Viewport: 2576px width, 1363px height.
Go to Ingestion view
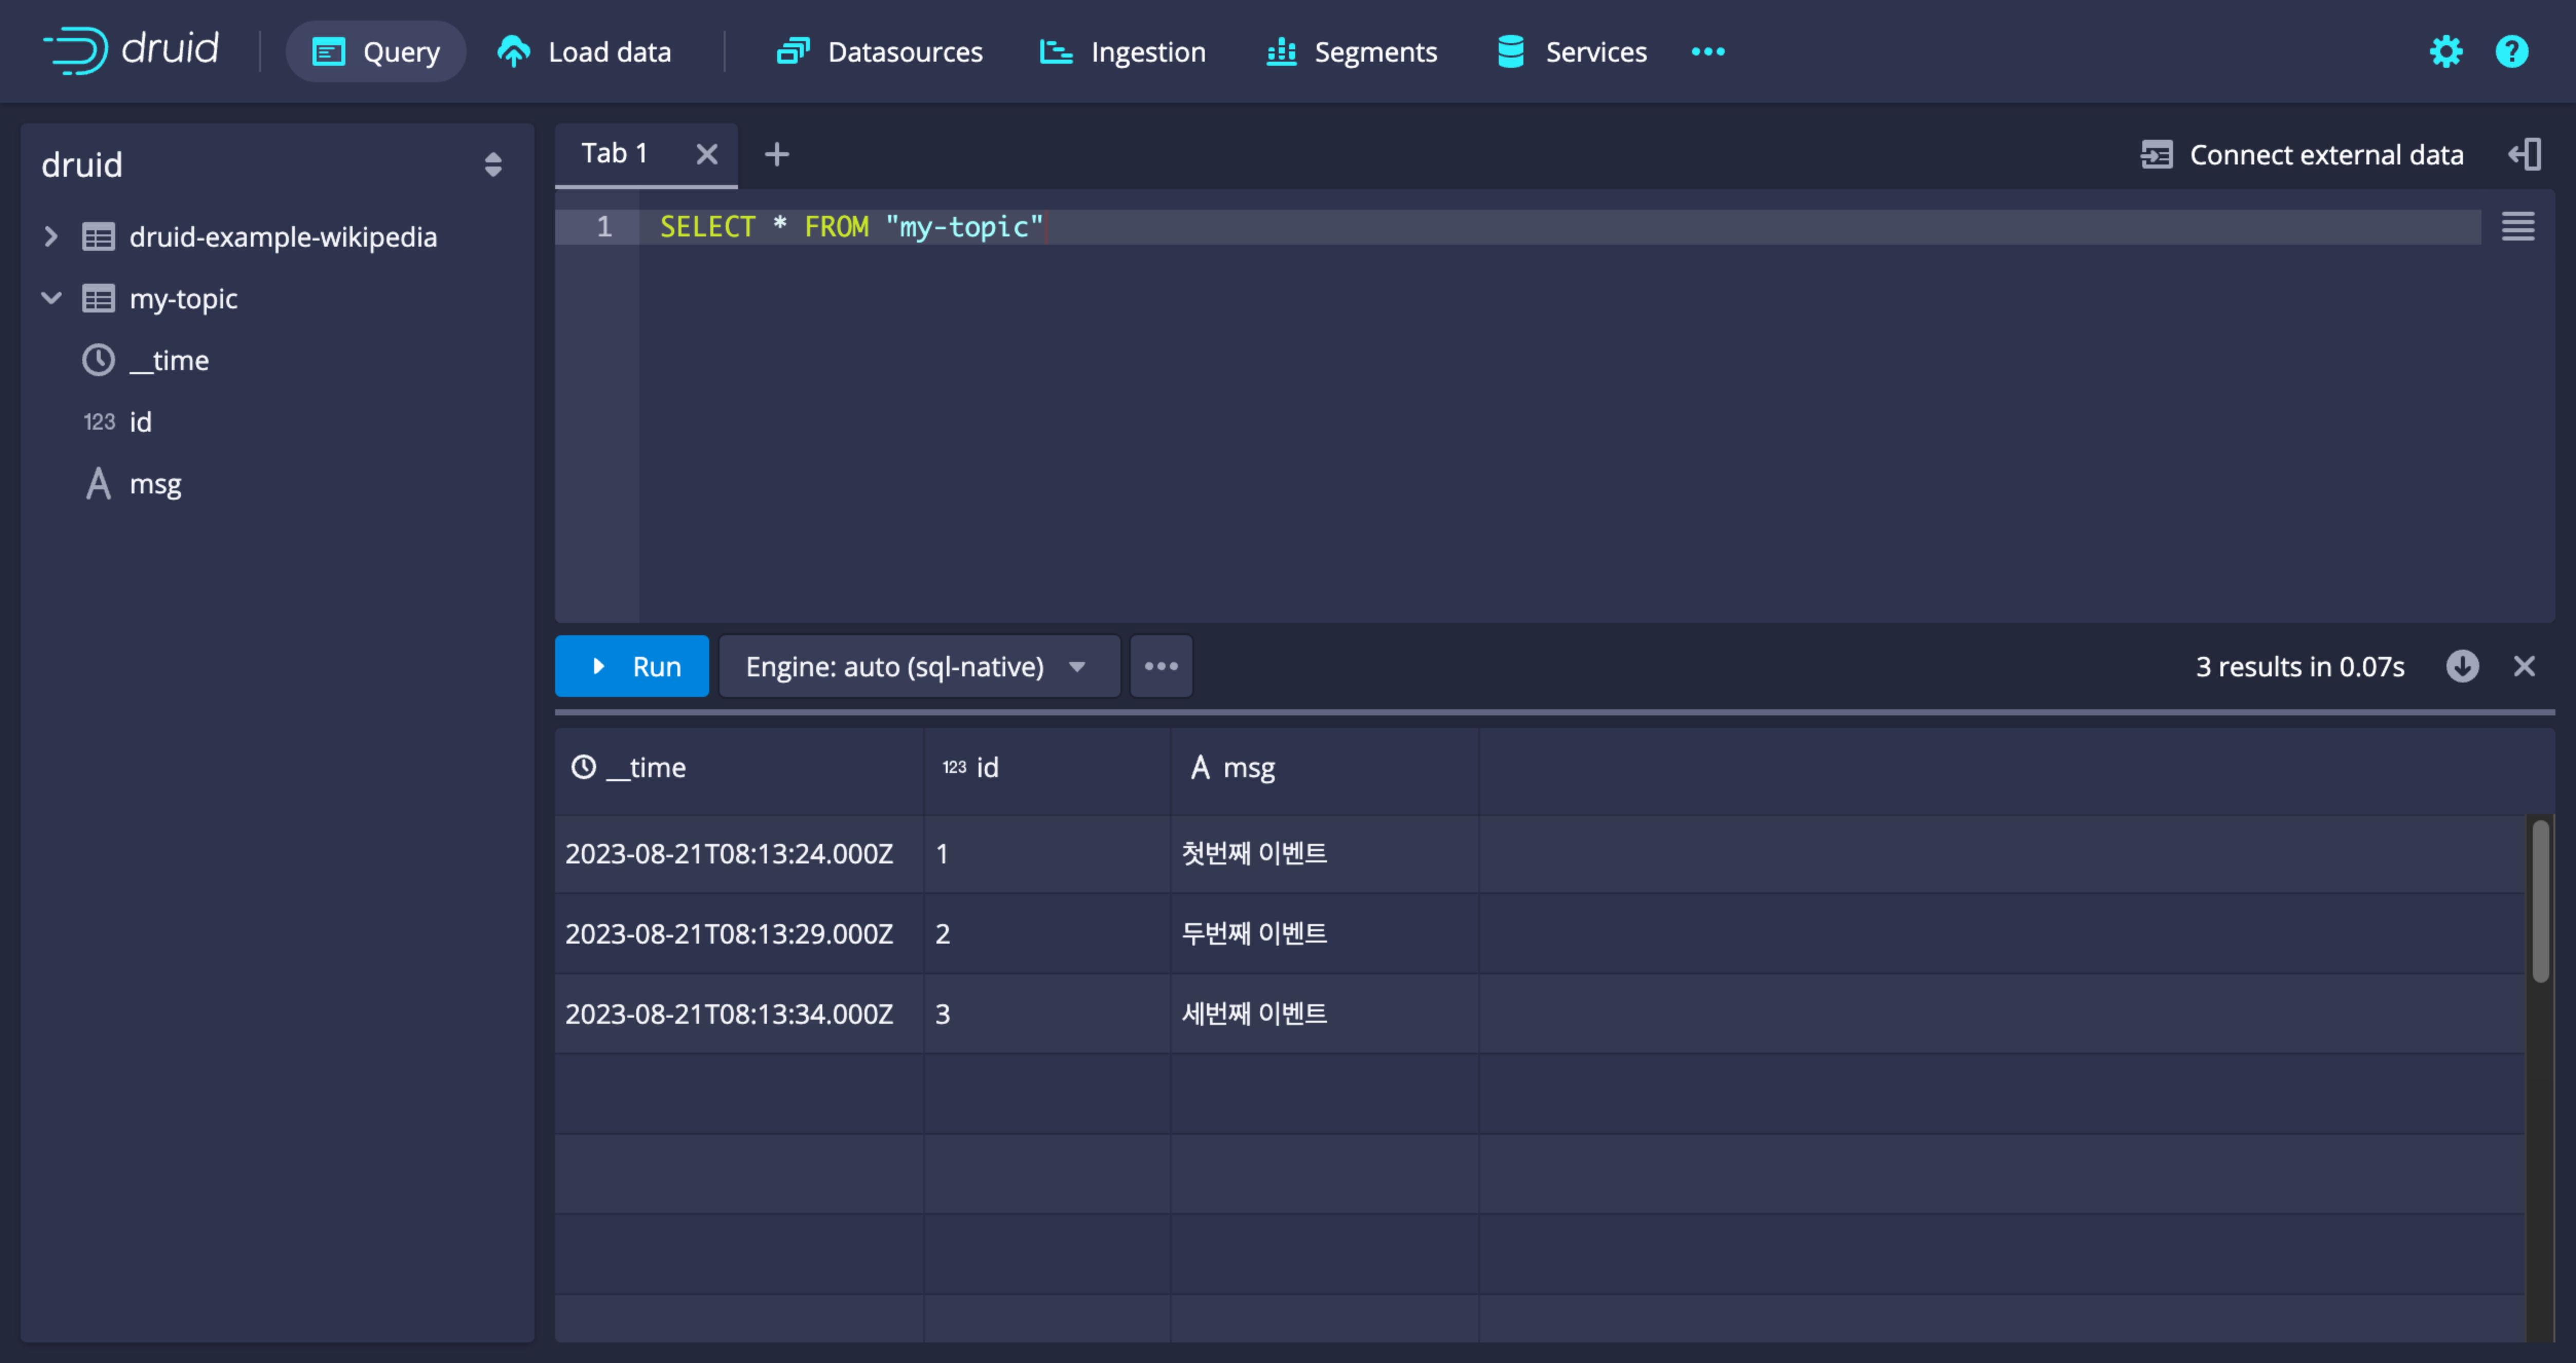[1124, 51]
